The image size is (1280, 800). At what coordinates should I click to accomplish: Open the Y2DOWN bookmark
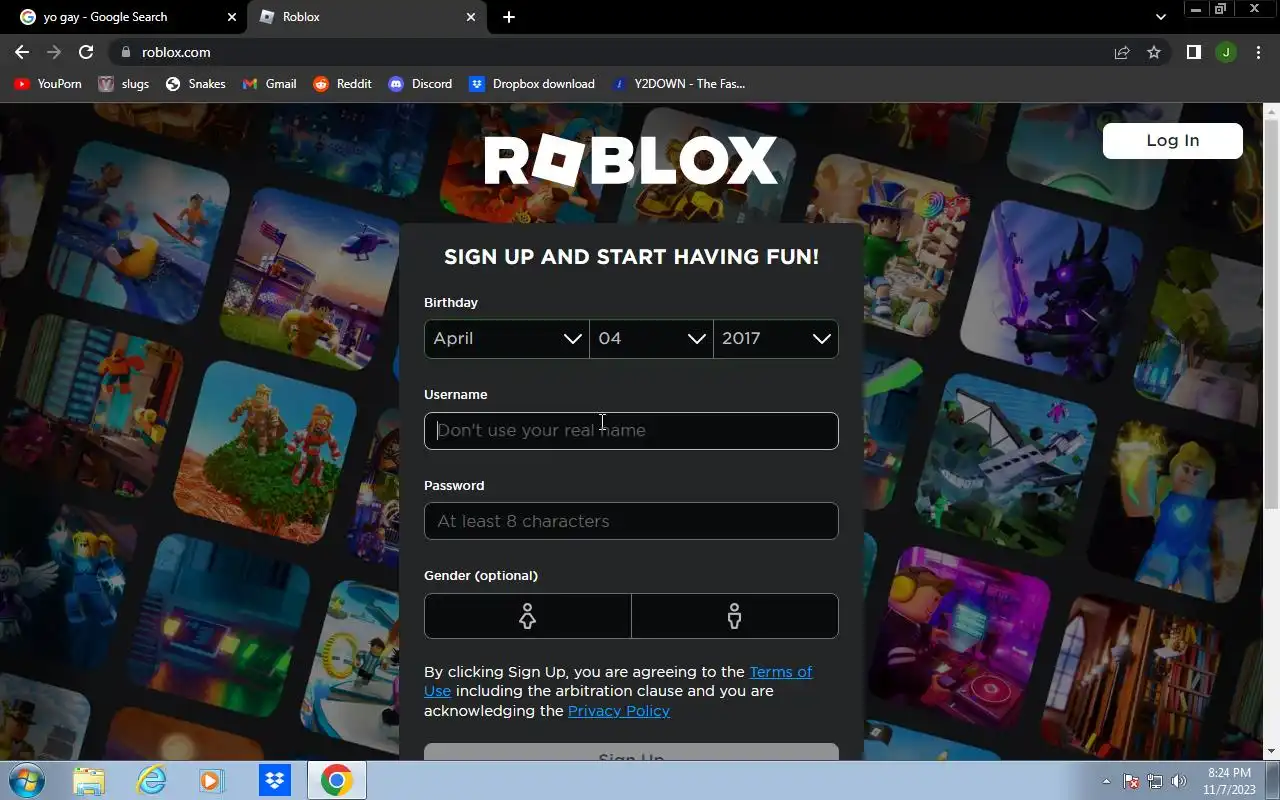click(x=679, y=84)
